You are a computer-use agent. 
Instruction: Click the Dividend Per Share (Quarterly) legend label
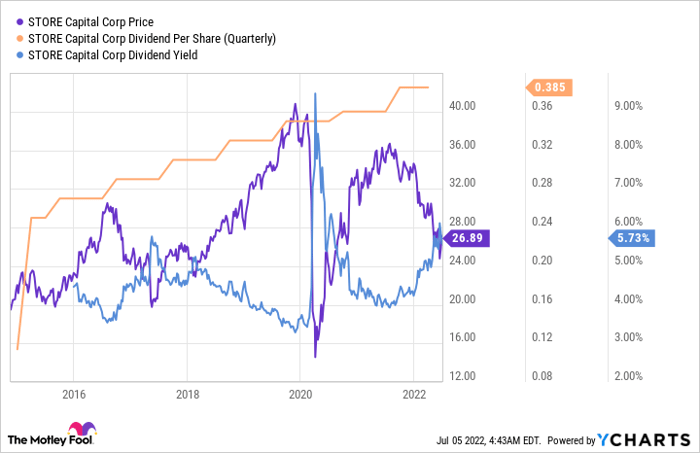point(148,38)
